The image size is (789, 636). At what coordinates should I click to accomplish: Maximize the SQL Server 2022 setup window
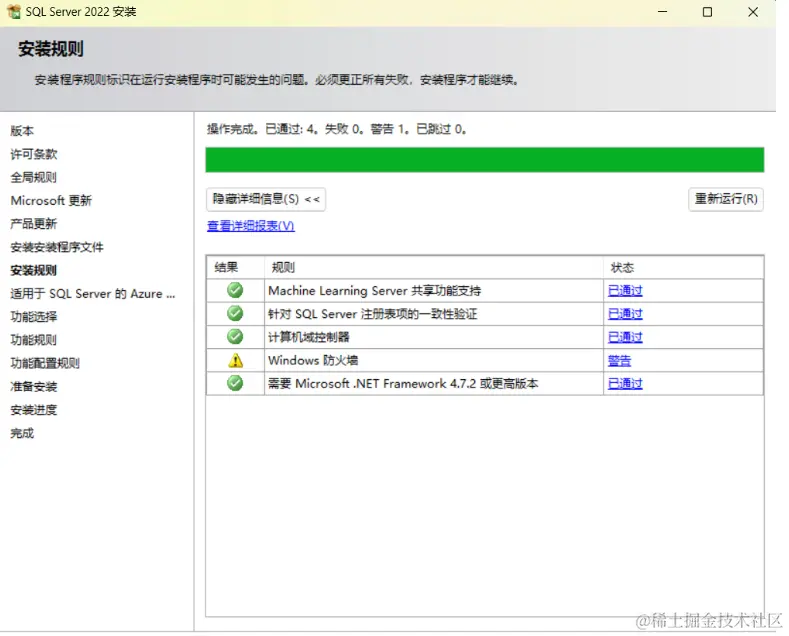pyautogui.click(x=707, y=12)
